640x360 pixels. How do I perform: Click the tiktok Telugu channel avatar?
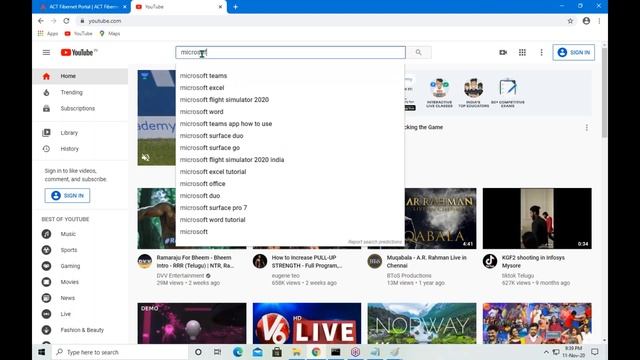490,261
